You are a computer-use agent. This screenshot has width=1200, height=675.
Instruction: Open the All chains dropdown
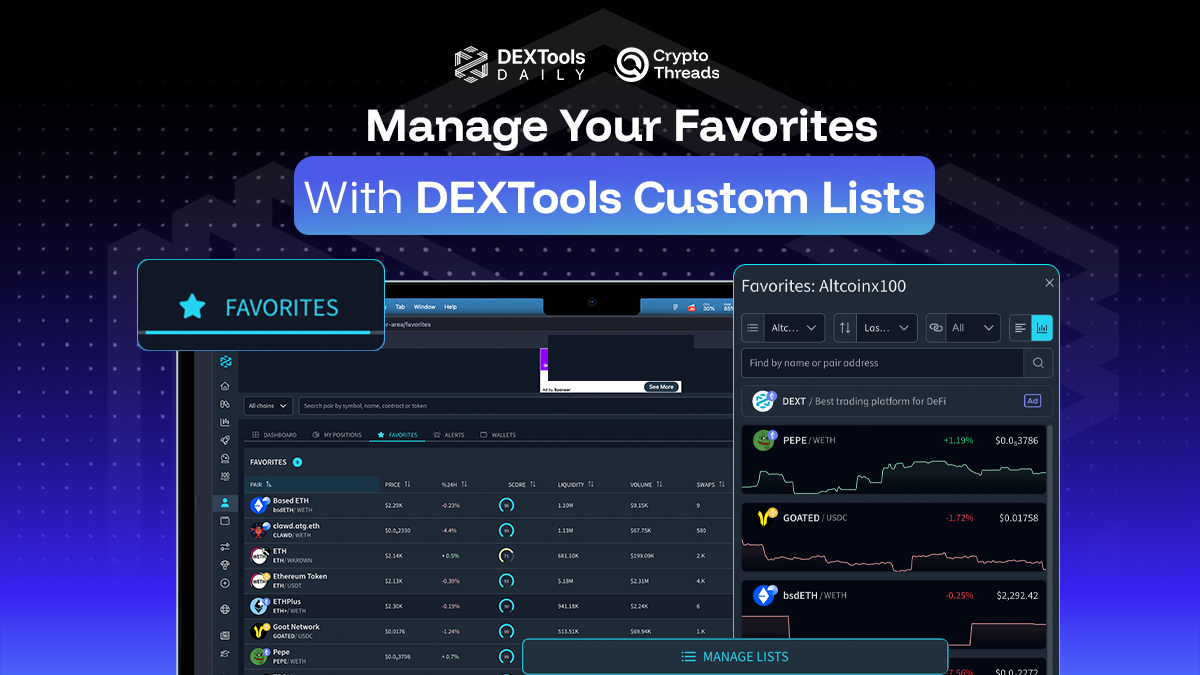268,406
